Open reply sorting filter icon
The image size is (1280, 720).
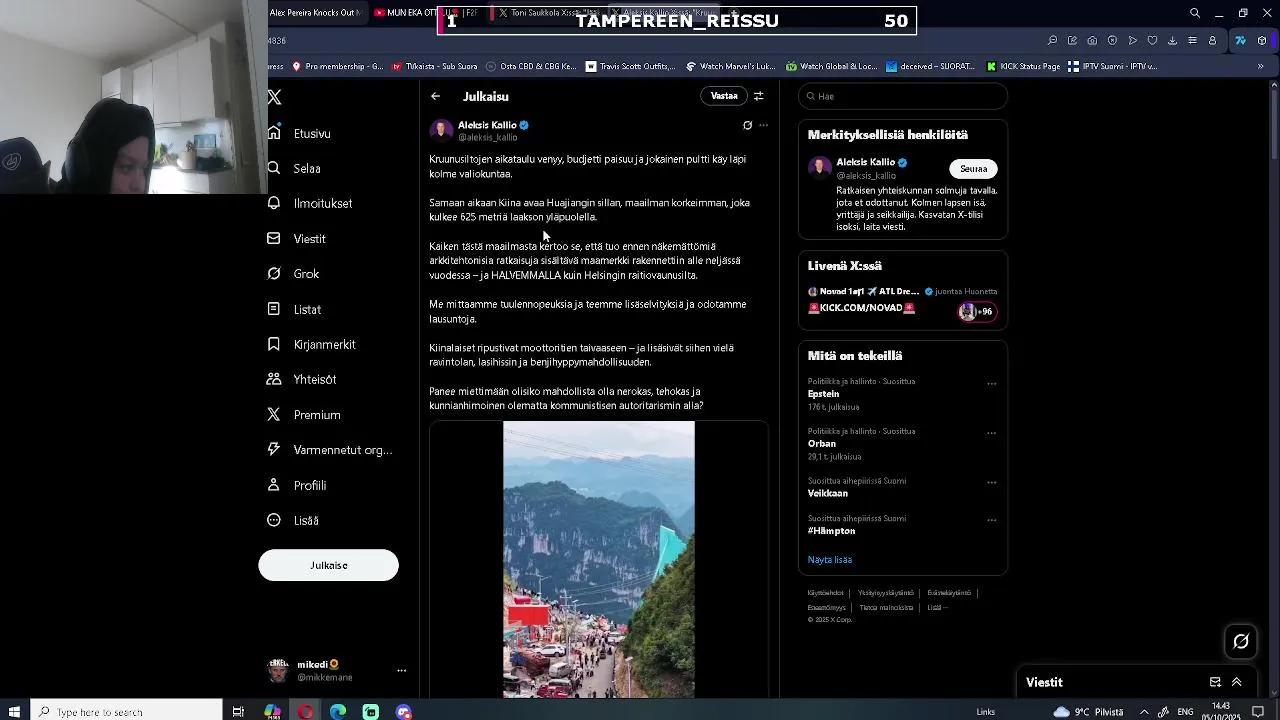pyautogui.click(x=759, y=96)
